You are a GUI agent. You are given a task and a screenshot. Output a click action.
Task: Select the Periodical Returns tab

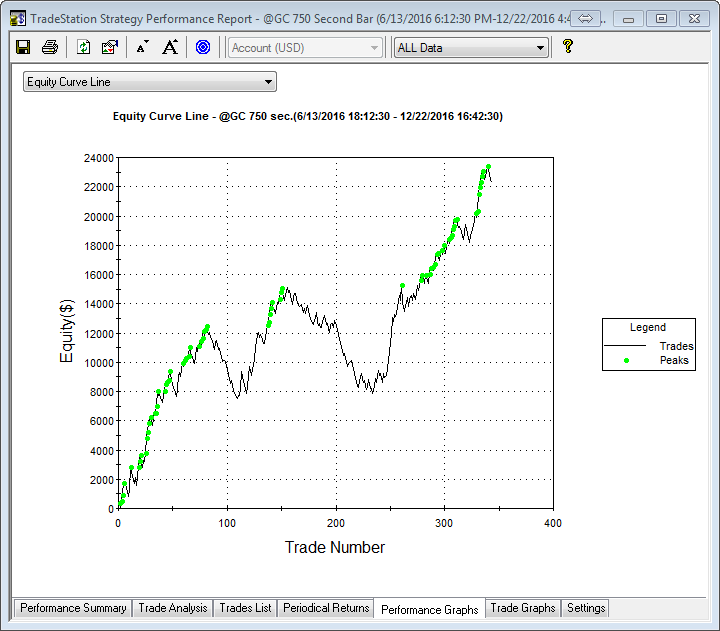[326, 608]
